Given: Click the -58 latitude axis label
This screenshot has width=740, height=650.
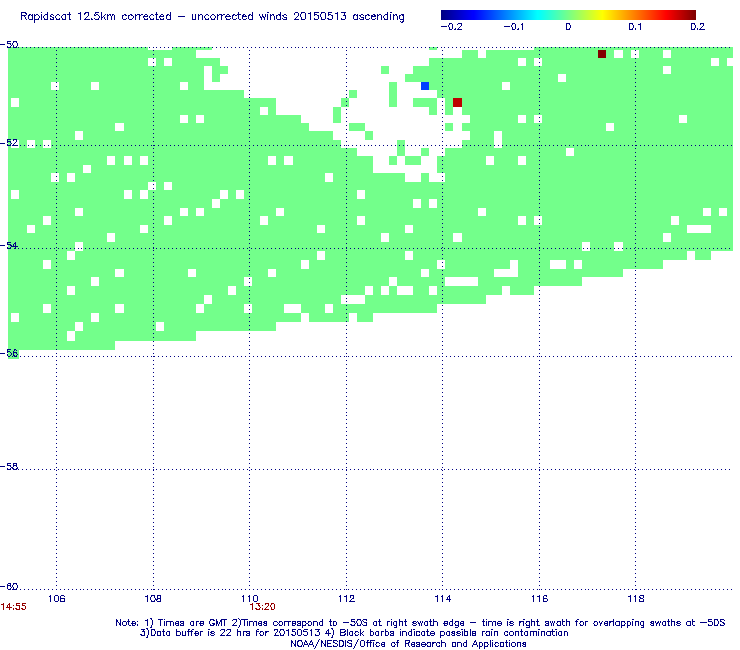Looking at the screenshot, I should point(9,466).
